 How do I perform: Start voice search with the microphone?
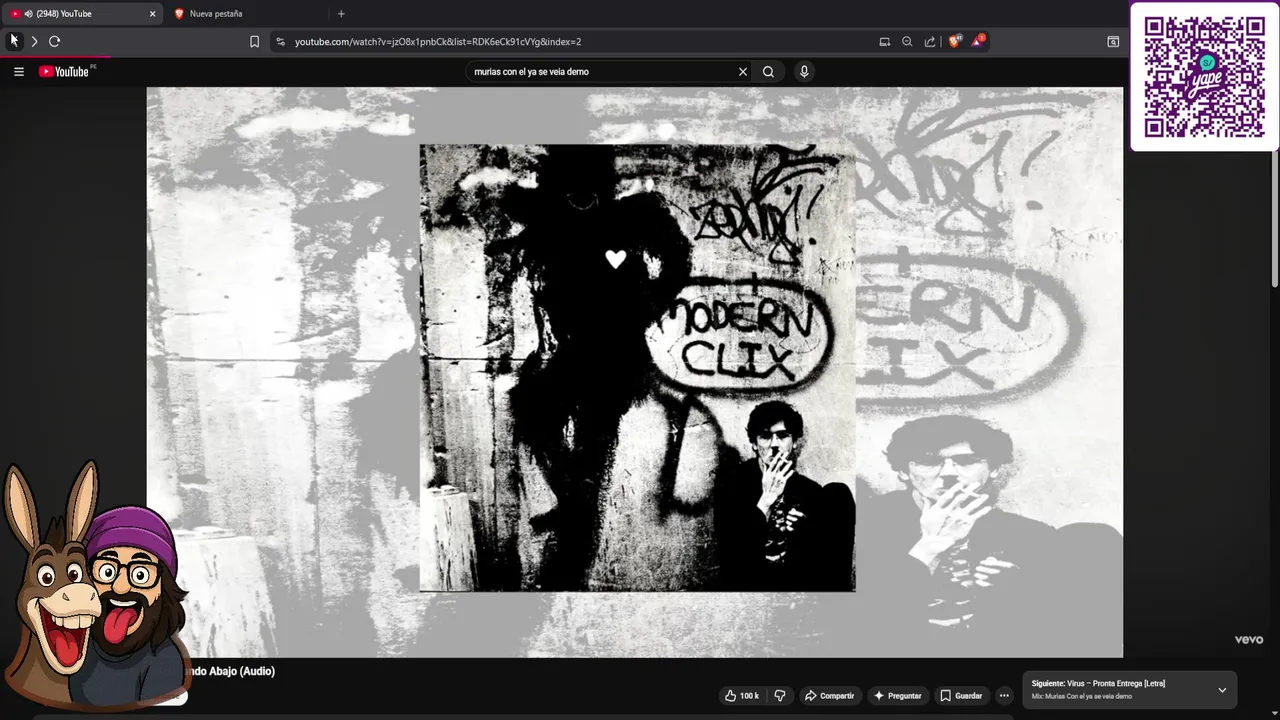tap(804, 72)
